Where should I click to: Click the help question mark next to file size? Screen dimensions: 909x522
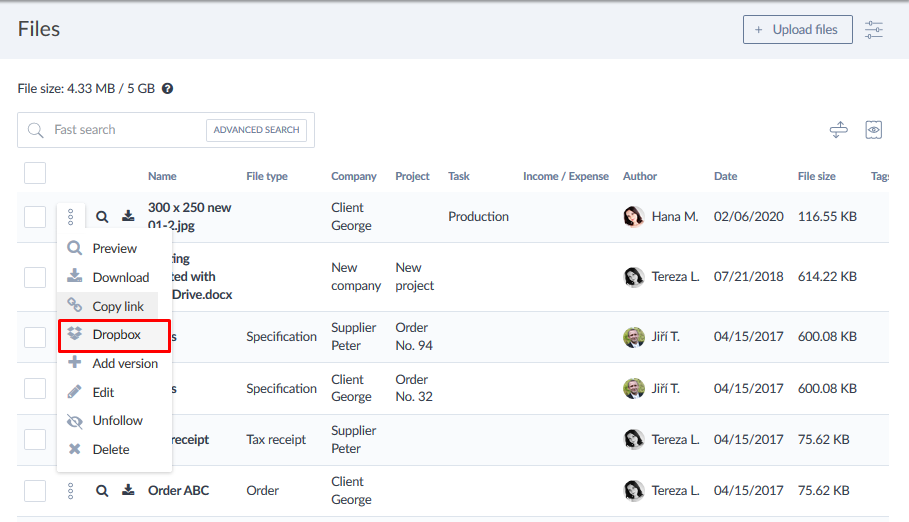[168, 89]
